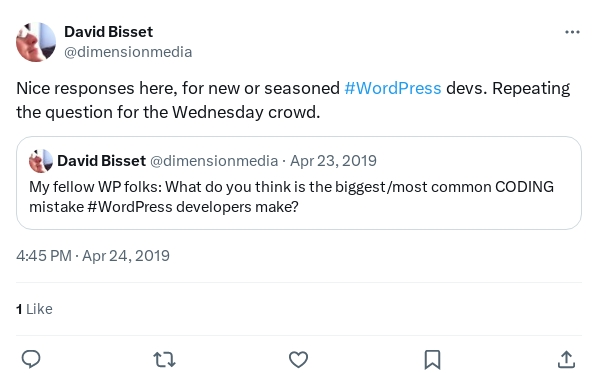Click the 4:45 PM · Apr 24, 2019 timestamp
The width and height of the screenshot is (598, 373).
(x=93, y=256)
